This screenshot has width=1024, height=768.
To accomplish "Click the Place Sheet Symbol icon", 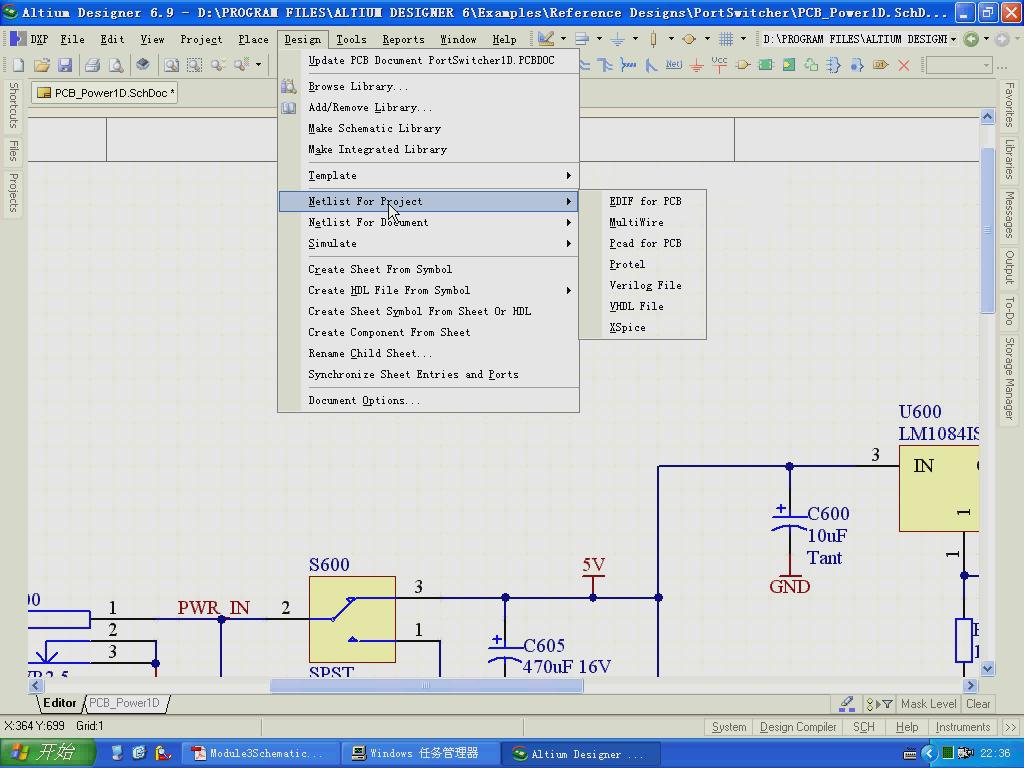I will 765,65.
